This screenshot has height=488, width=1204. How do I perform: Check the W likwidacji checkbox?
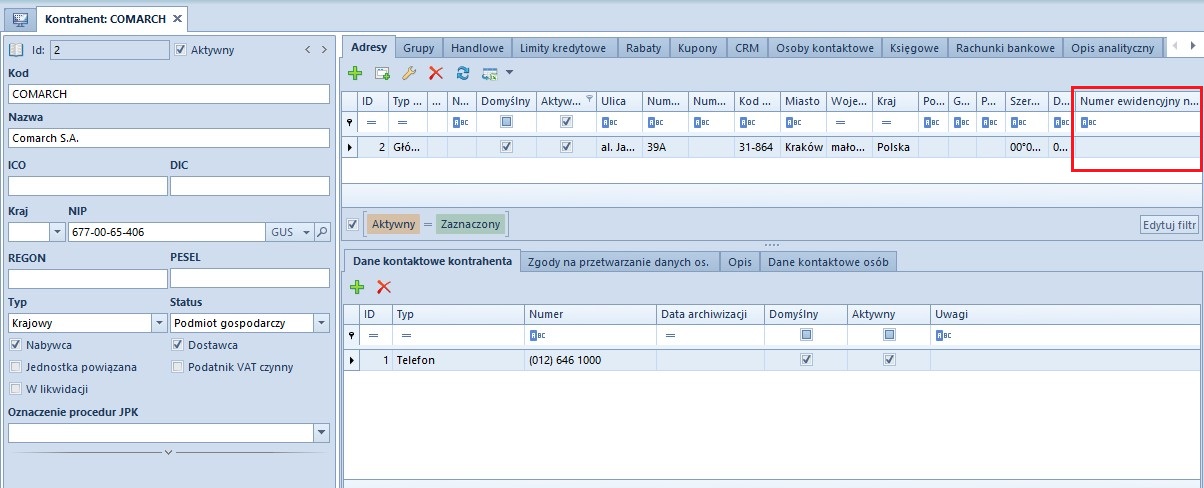tap(15, 389)
